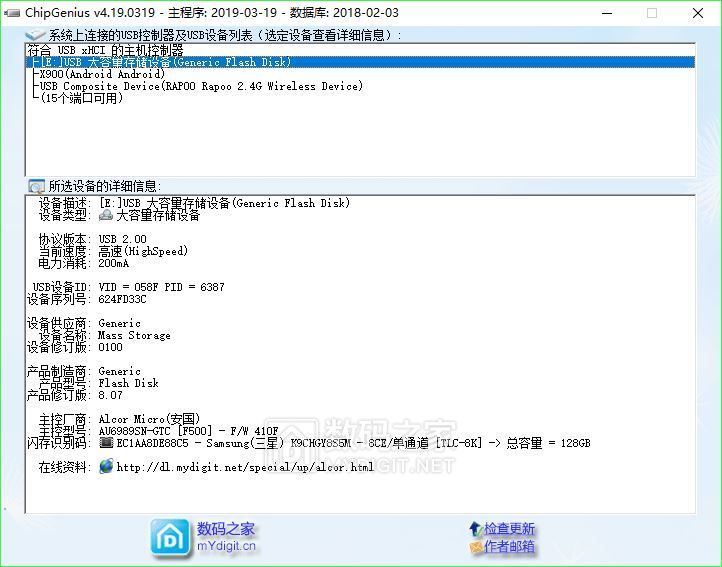Image resolution: width=722 pixels, height=567 pixels.
Task: Click the Samsung K9CHGY8S5M flash ID line
Action: pyautogui.click(x=353, y=443)
